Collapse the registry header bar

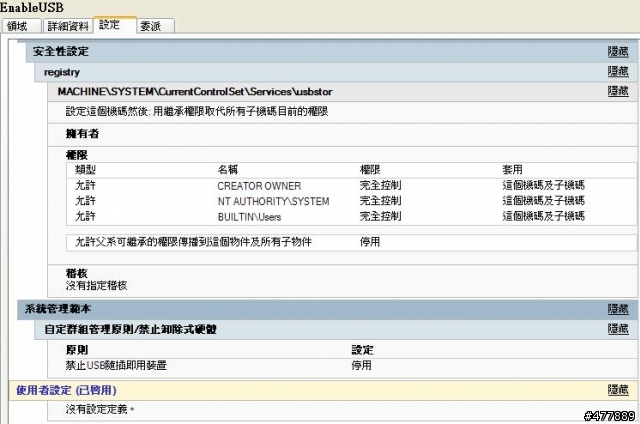pos(336,72)
